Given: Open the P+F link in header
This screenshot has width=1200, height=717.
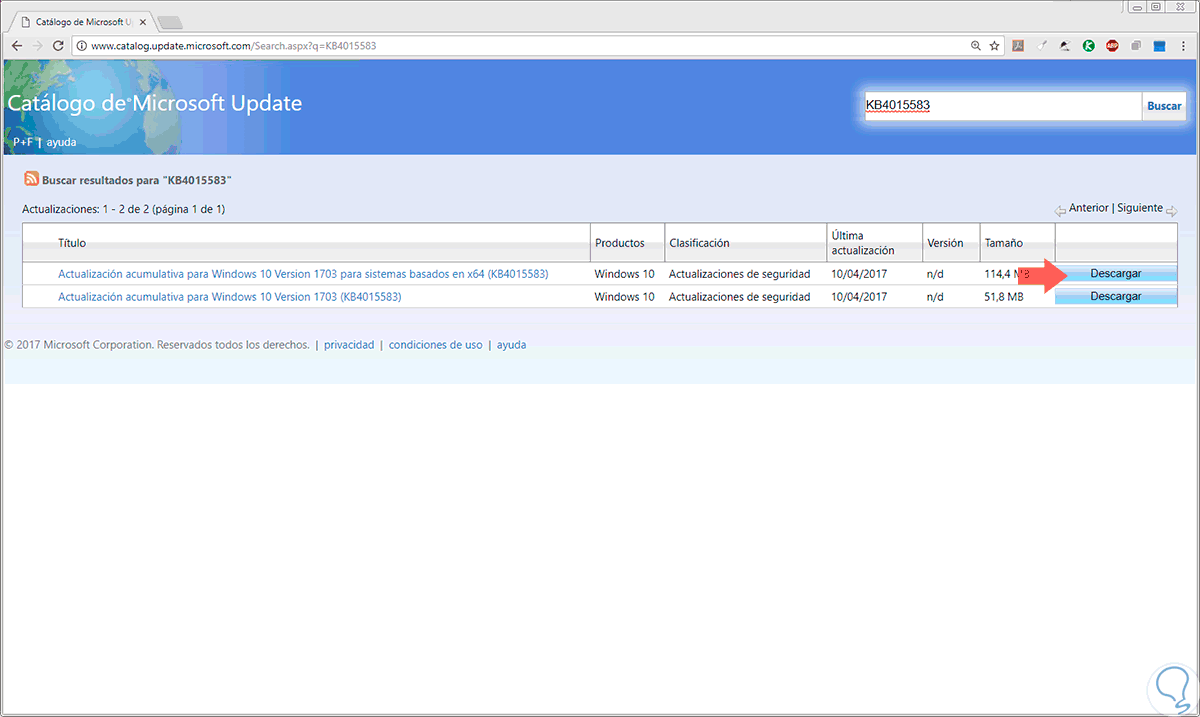Looking at the screenshot, I should click(23, 142).
